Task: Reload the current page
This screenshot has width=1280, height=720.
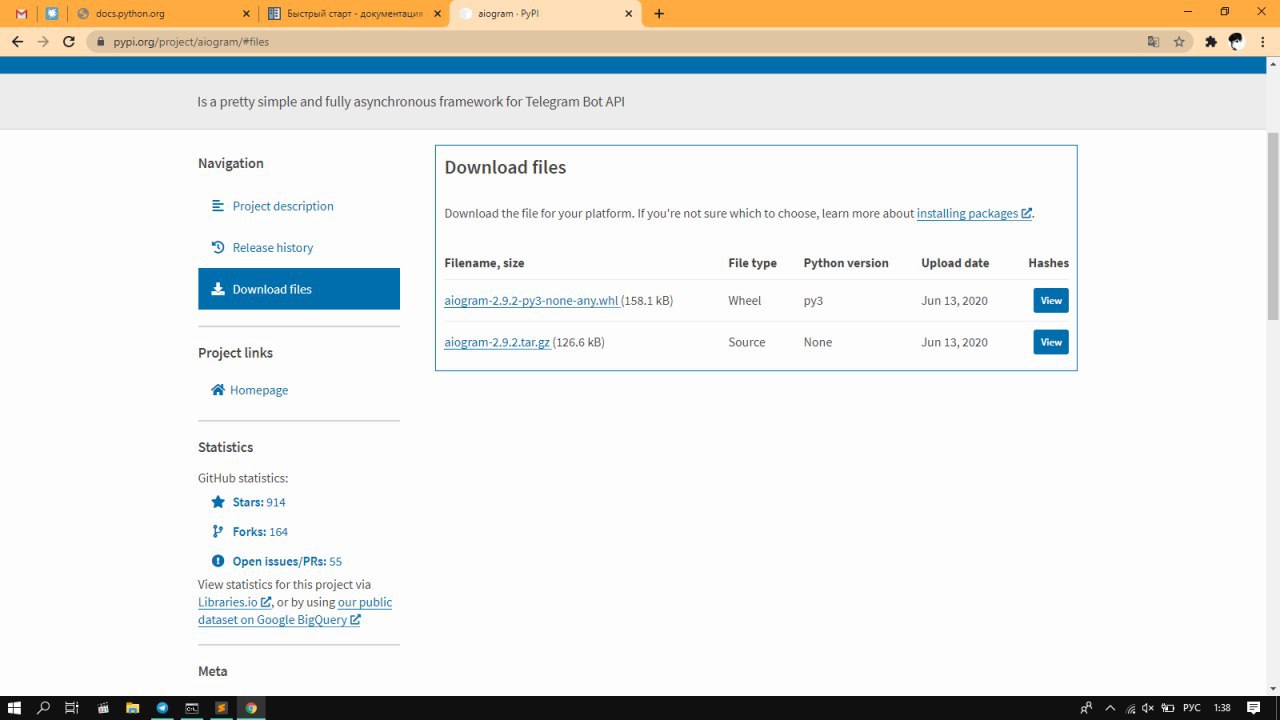Action: pyautogui.click(x=69, y=42)
